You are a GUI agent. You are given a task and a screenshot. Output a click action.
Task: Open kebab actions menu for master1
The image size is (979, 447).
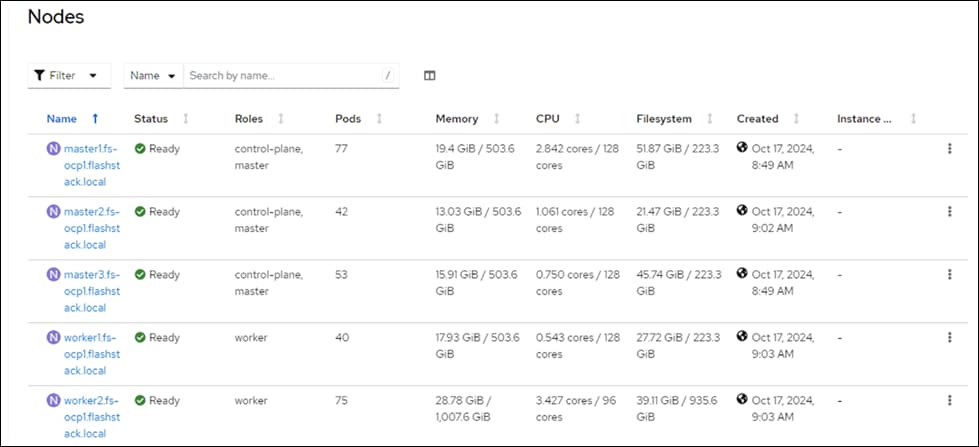tap(950, 149)
